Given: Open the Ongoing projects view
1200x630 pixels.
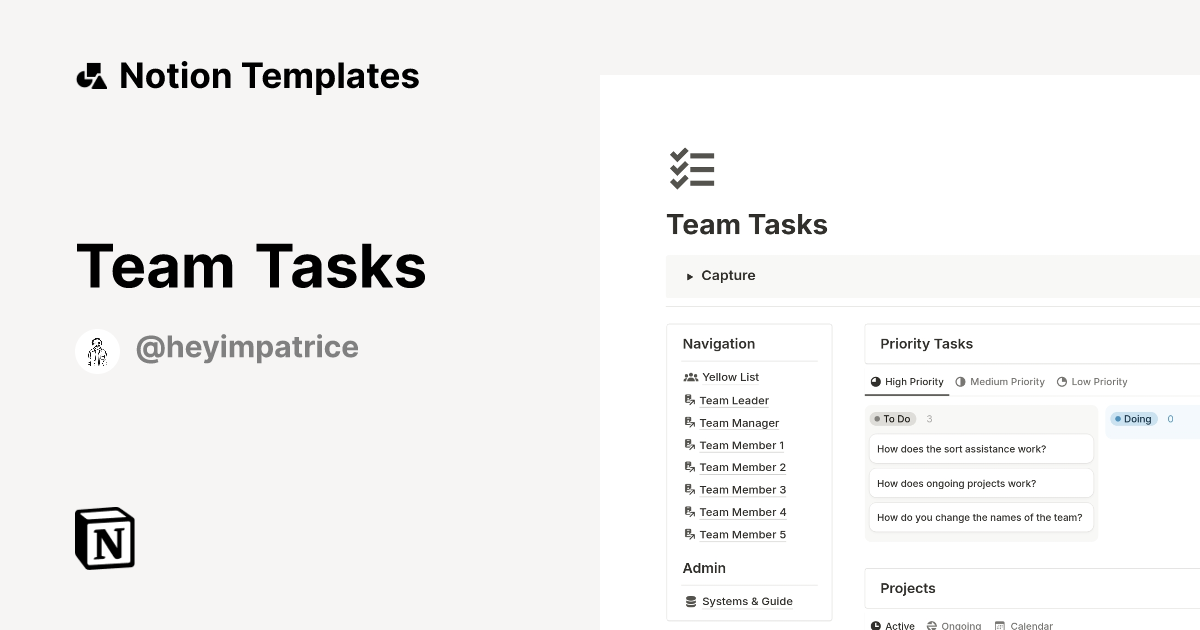Looking at the screenshot, I should tap(961, 624).
